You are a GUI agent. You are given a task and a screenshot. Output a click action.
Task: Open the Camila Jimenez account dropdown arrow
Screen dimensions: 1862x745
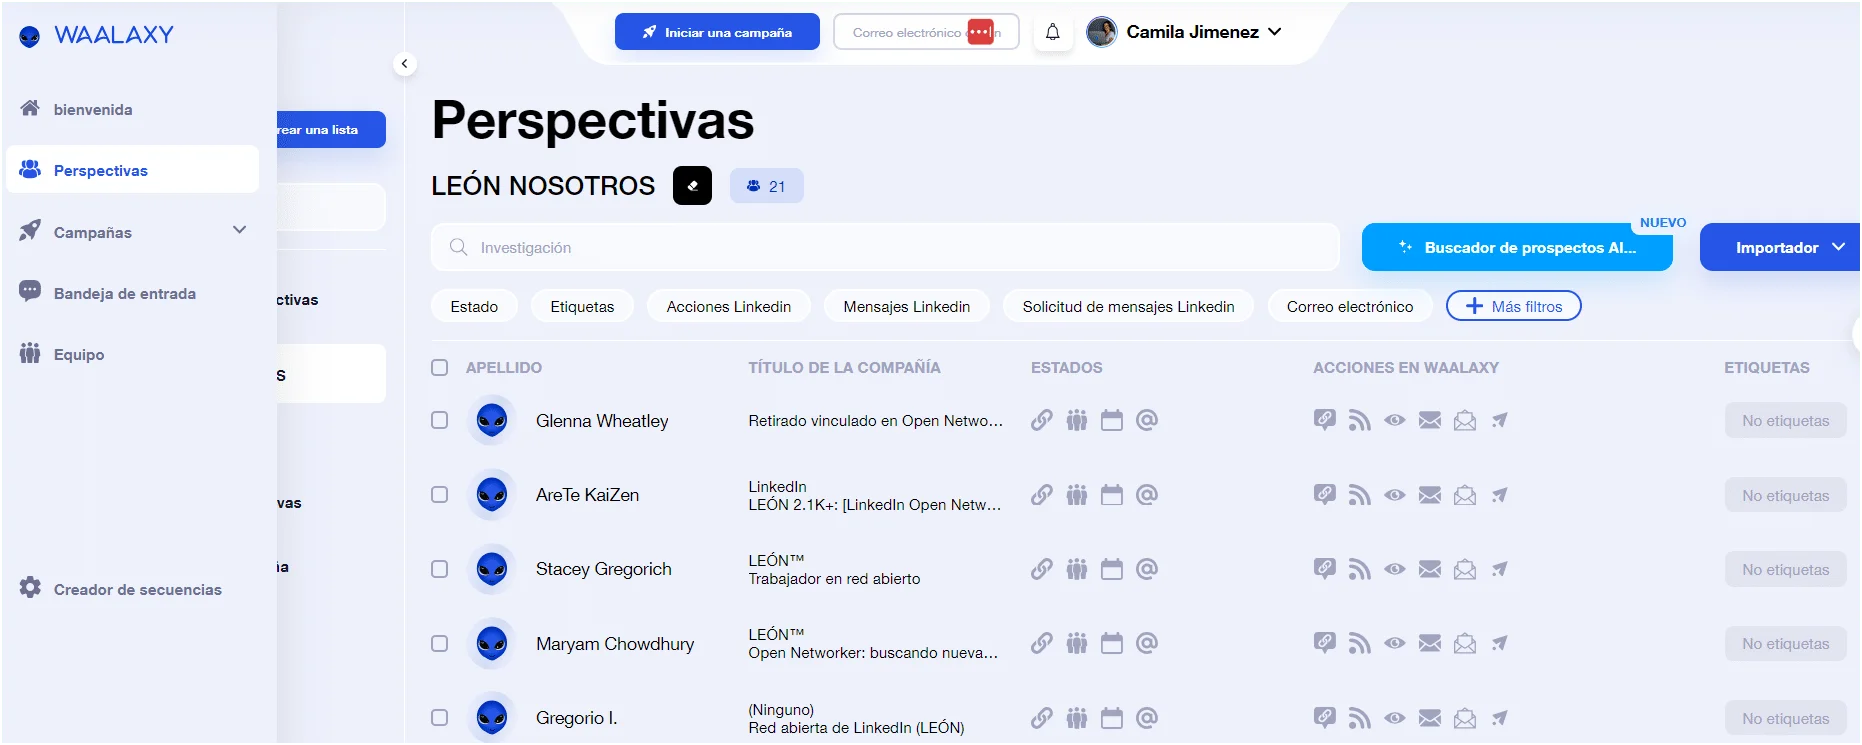(1275, 32)
